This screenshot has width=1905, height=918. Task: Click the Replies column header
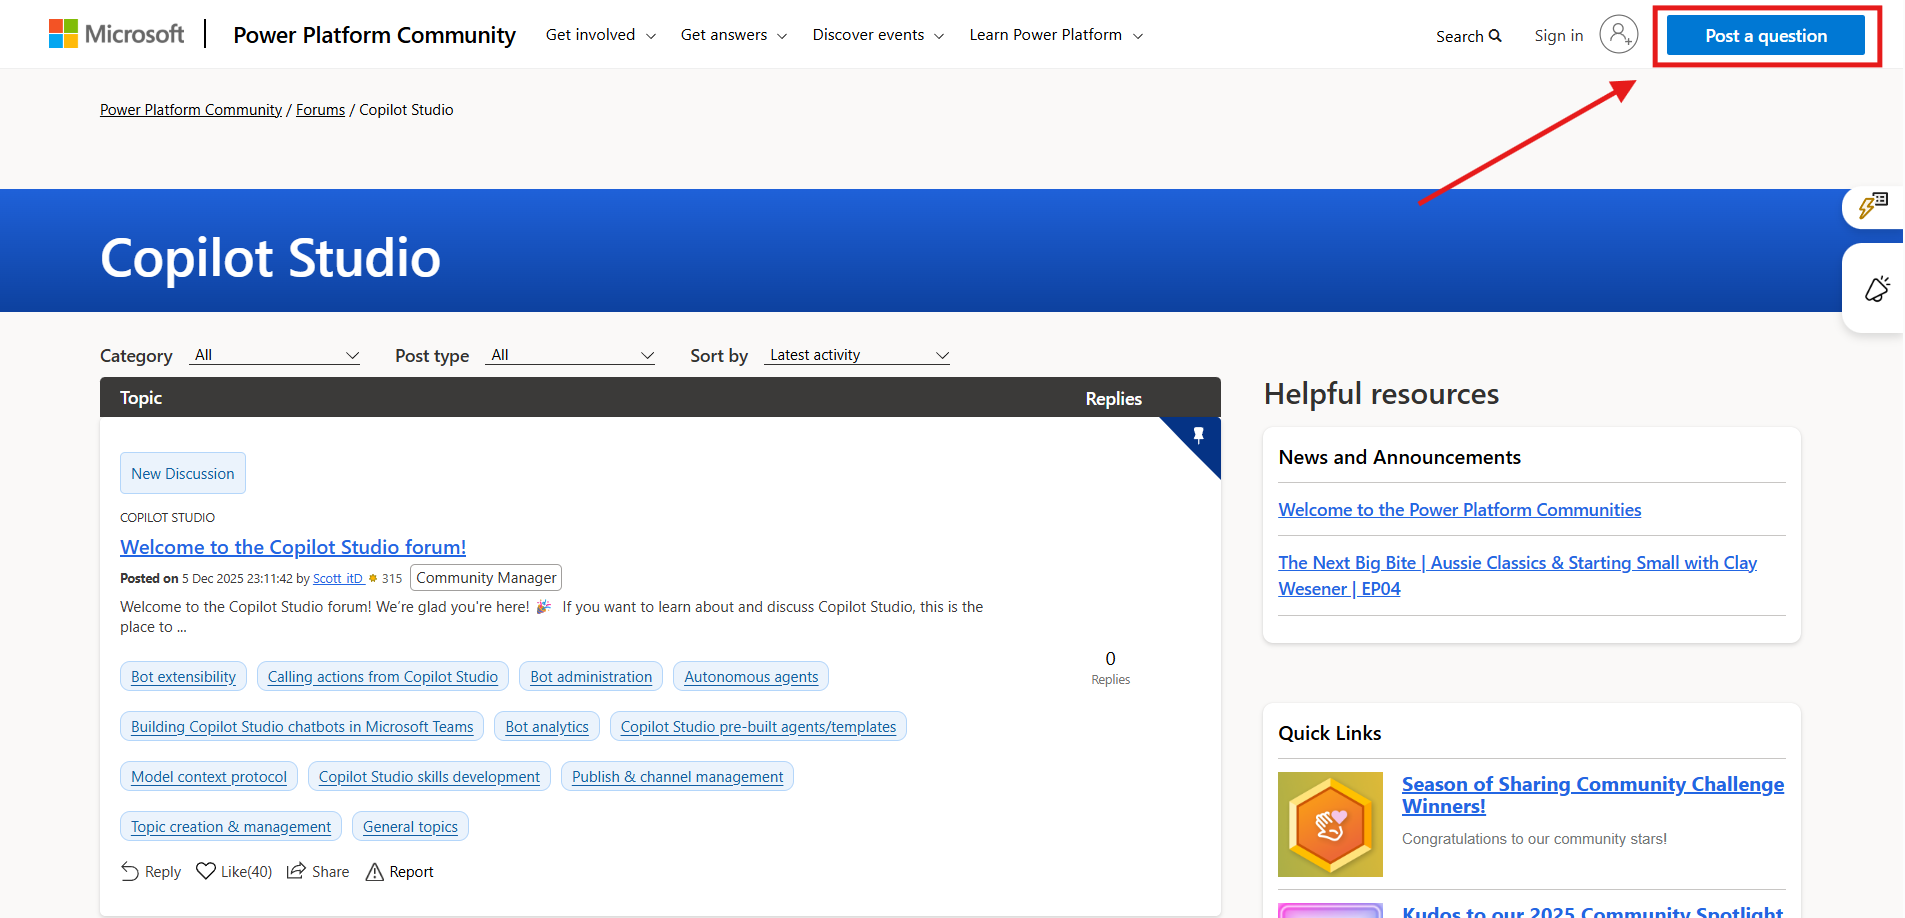tap(1113, 398)
